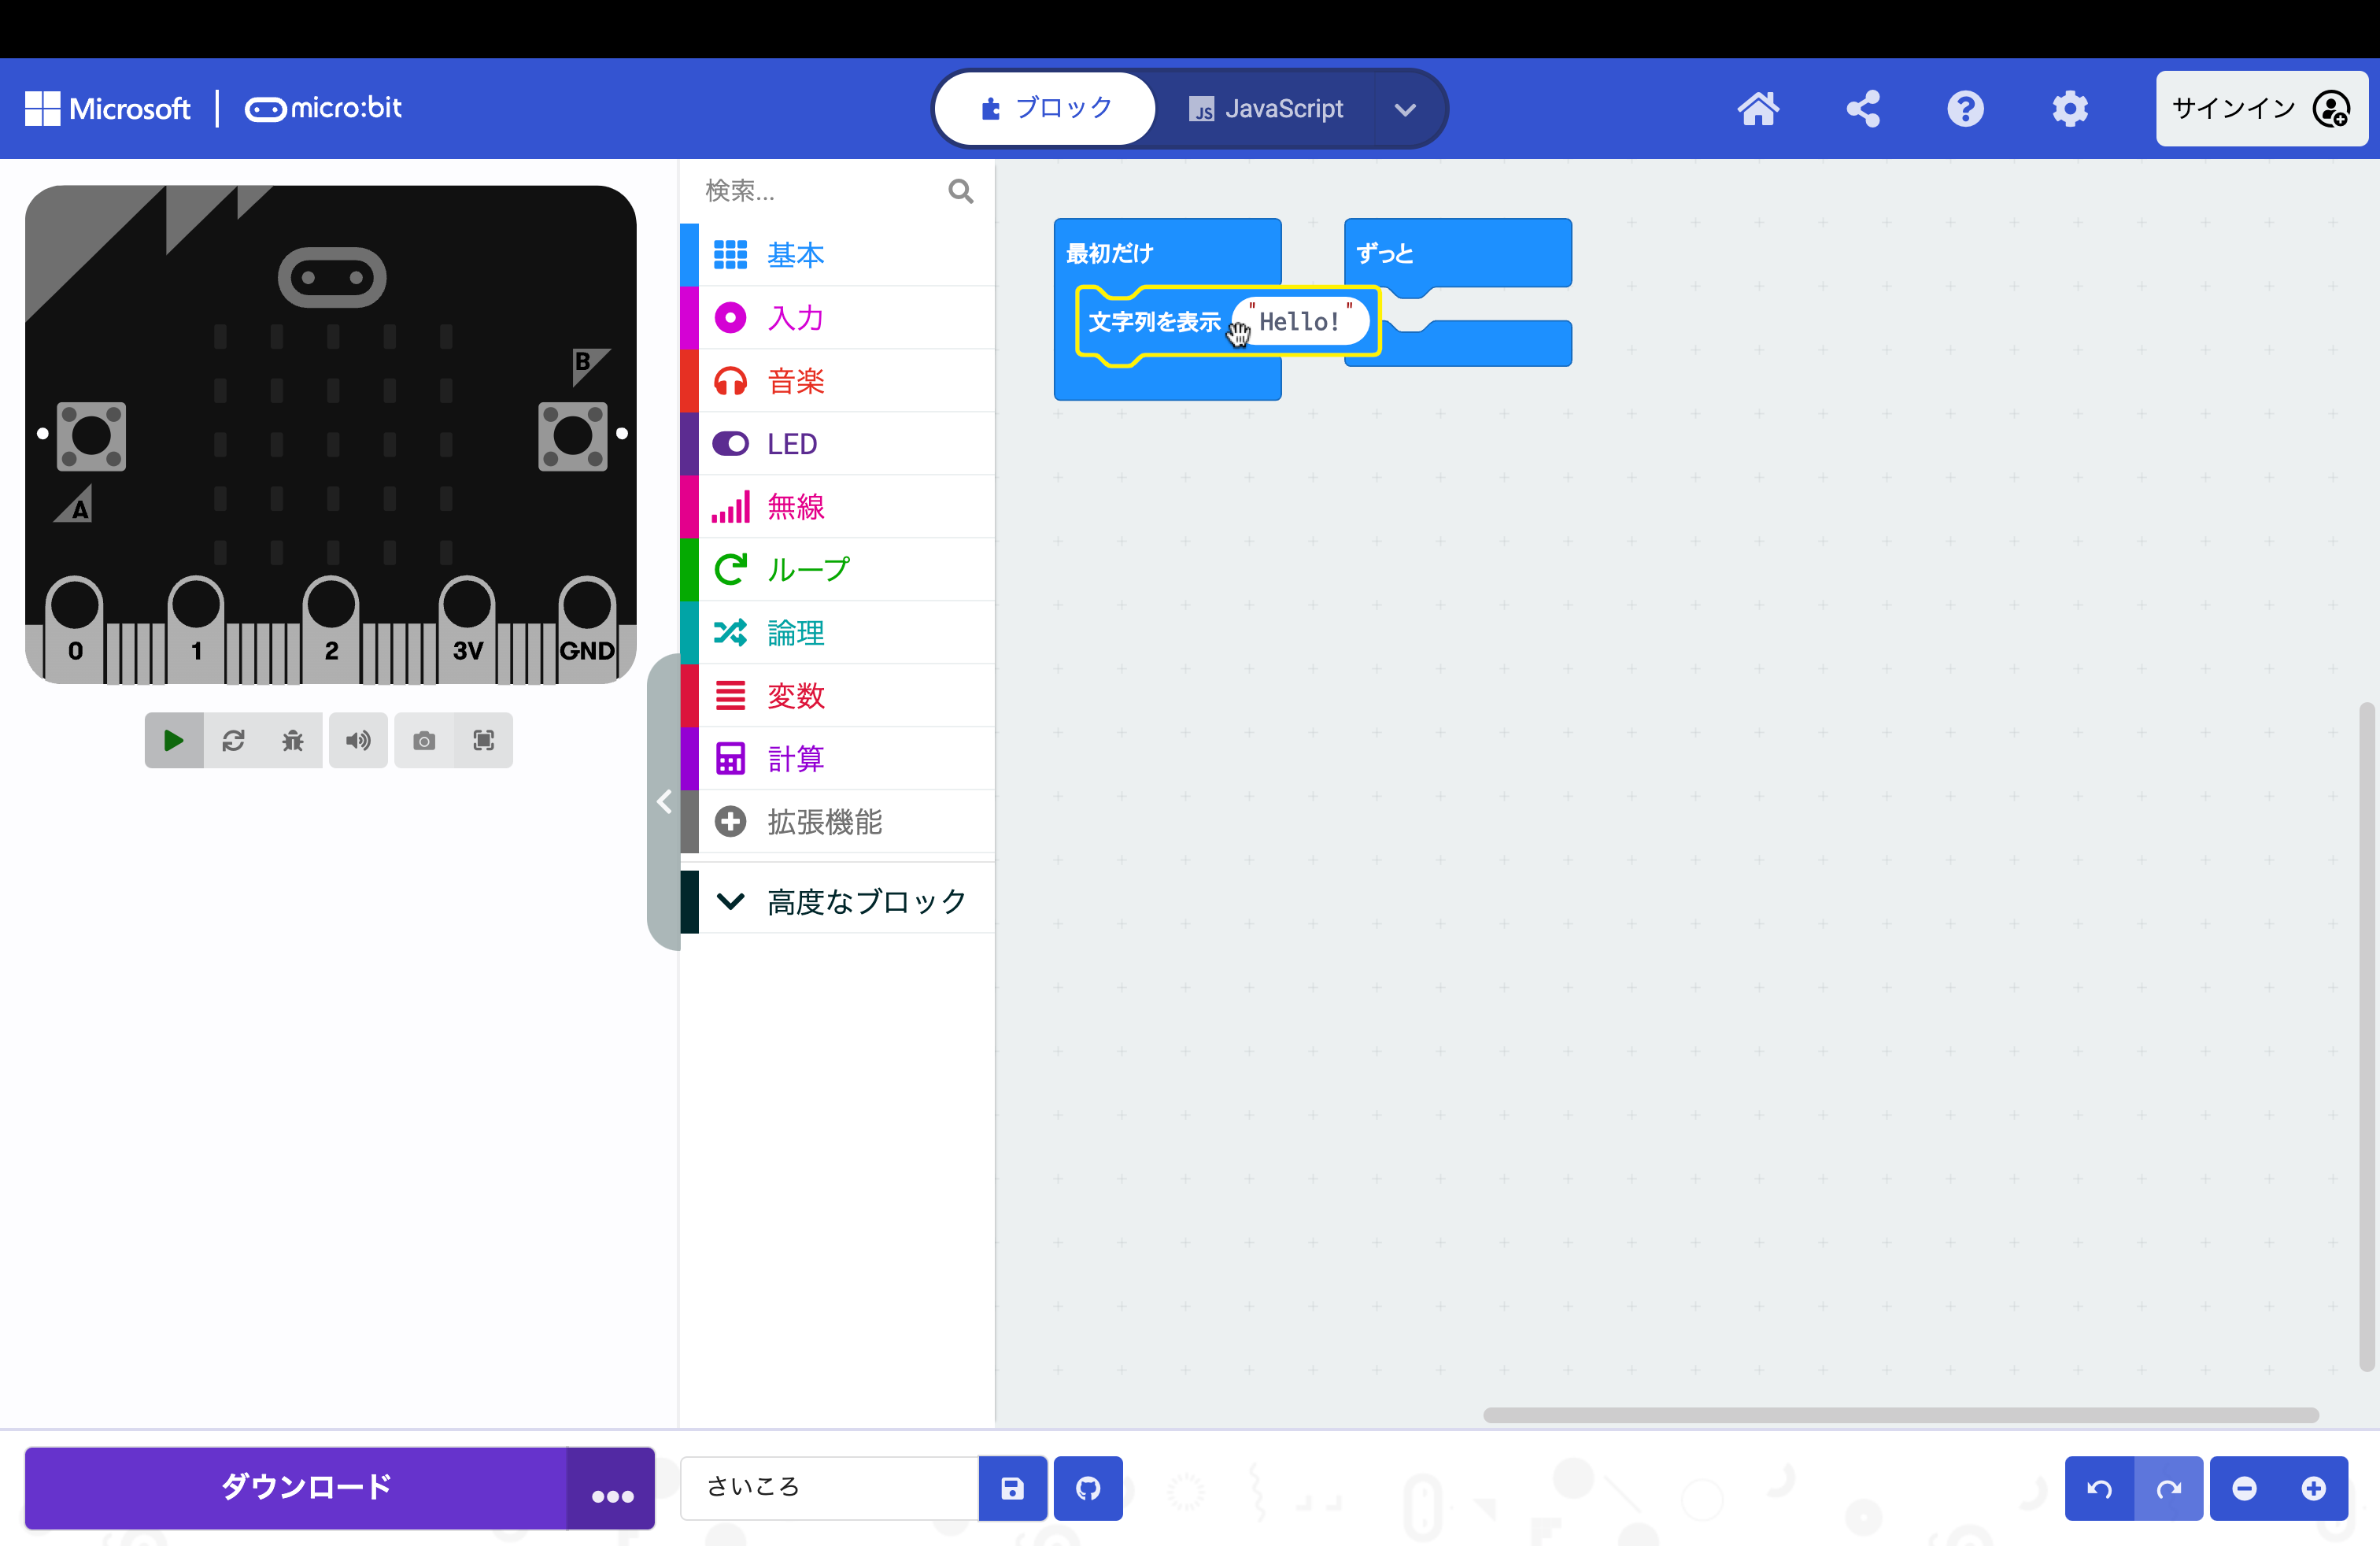The height and width of the screenshot is (1546, 2380).
Task: Expand 高度なブロック advanced blocks
Action: pyautogui.click(x=838, y=901)
